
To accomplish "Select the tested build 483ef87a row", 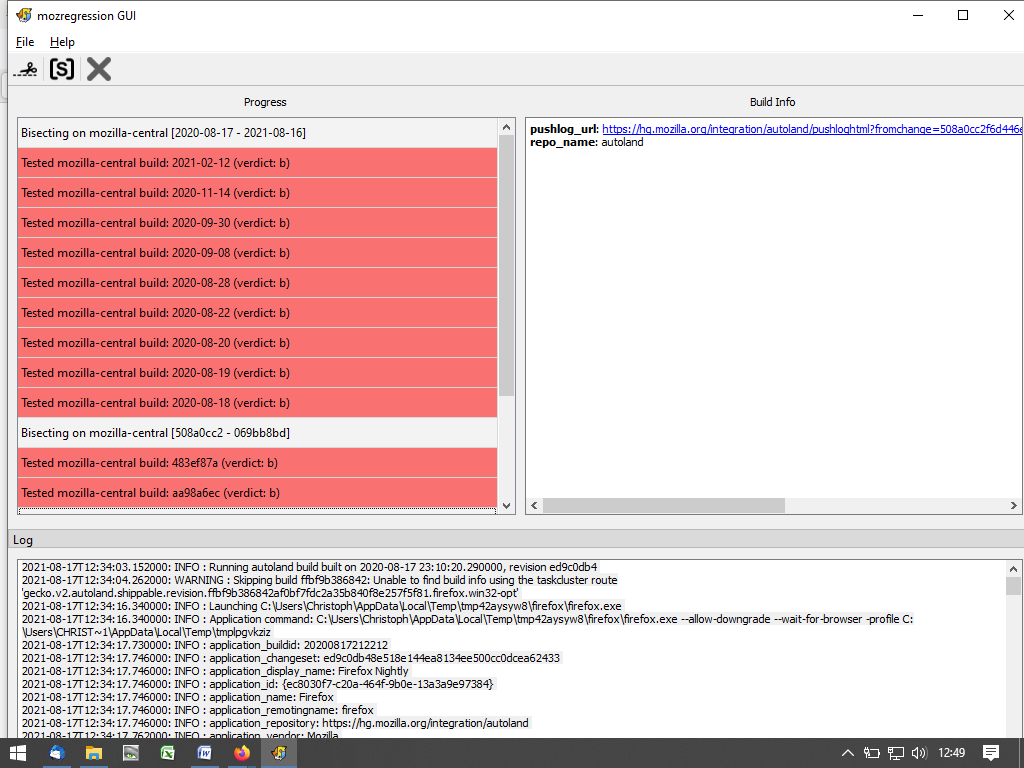I will 257,463.
